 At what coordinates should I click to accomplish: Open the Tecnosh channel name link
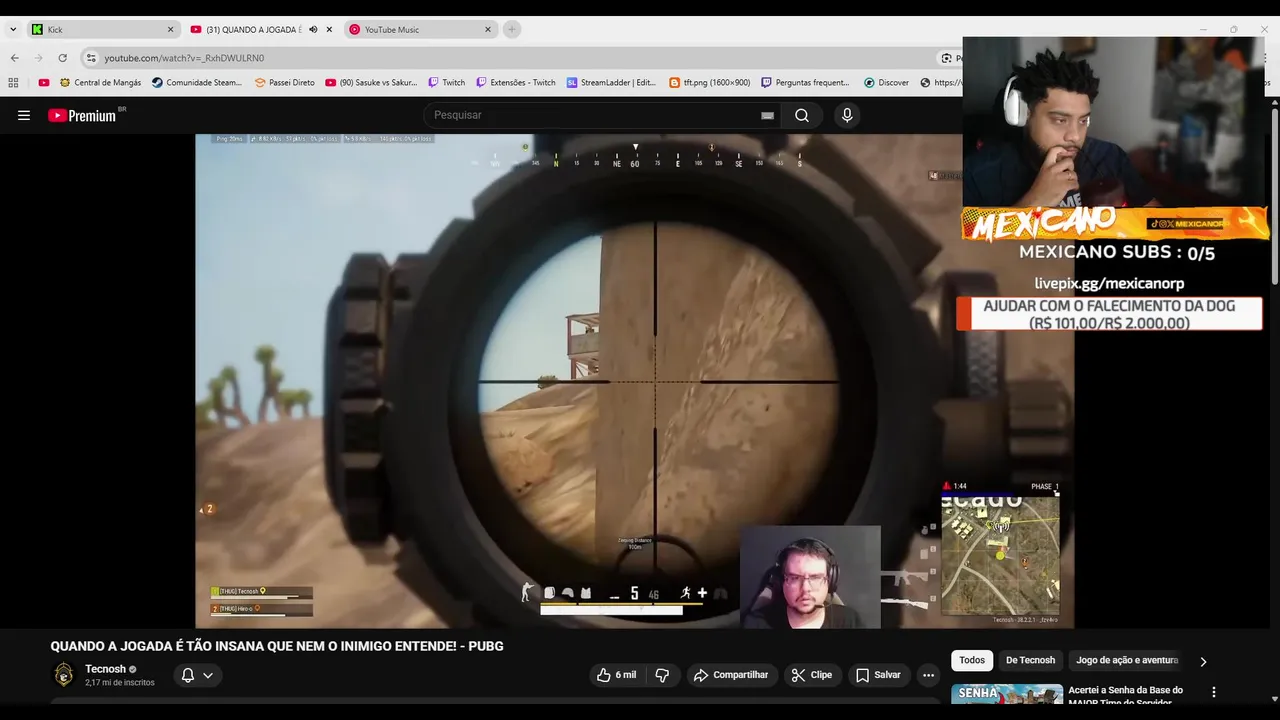coord(105,669)
